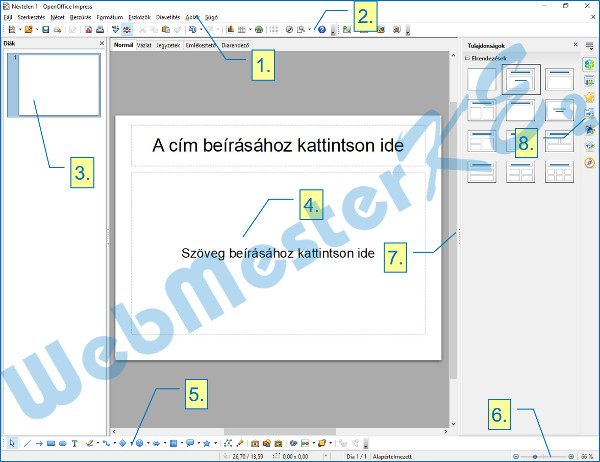Open the Nézet menu
600x462 pixels.
(x=57, y=17)
